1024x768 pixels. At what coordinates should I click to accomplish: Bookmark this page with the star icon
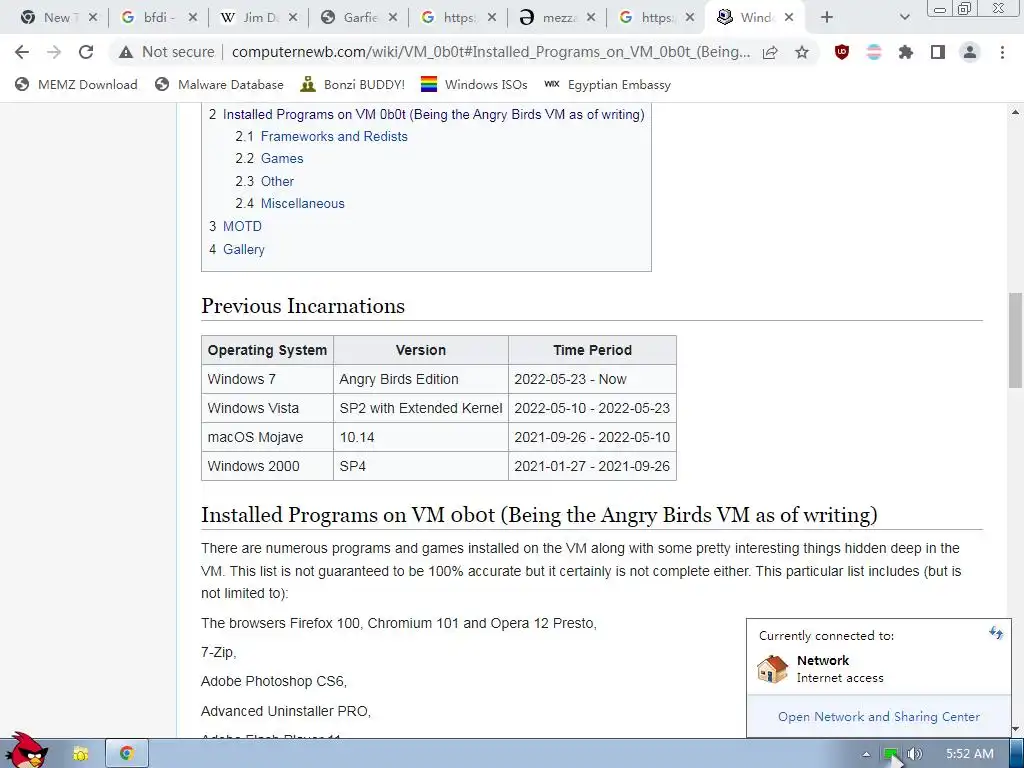tap(802, 52)
